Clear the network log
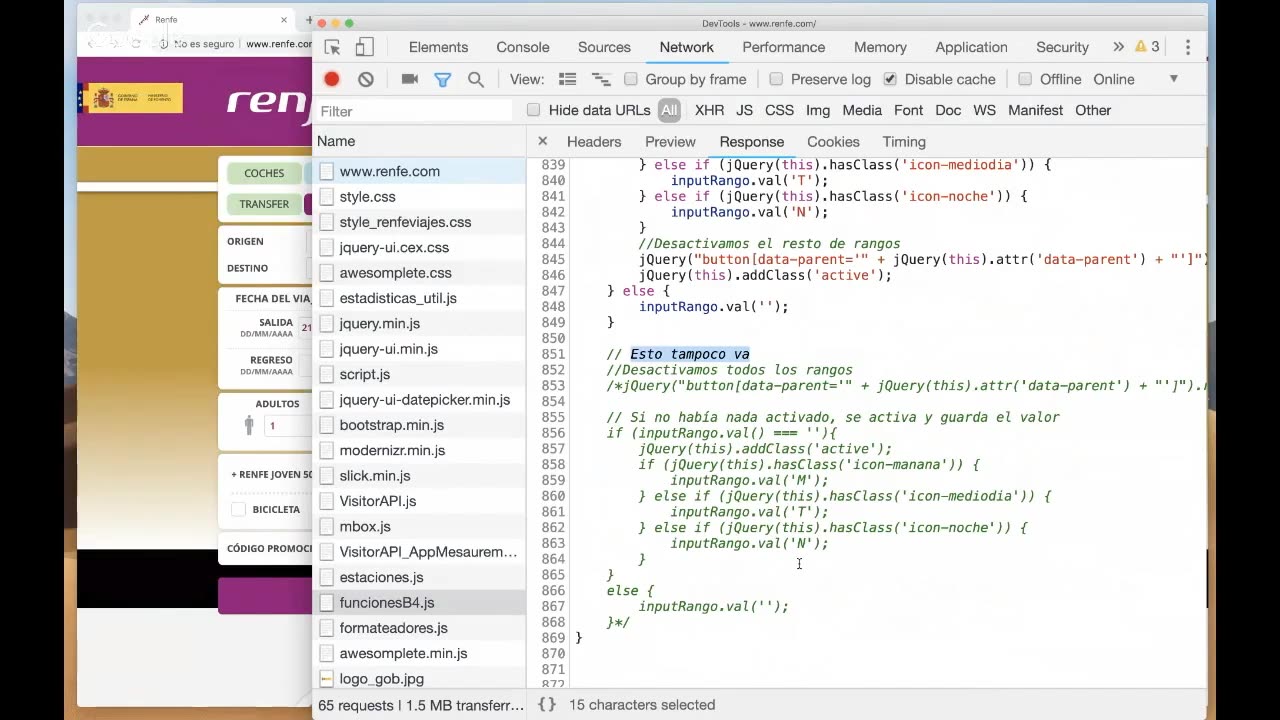The image size is (1280, 720). 366,79
